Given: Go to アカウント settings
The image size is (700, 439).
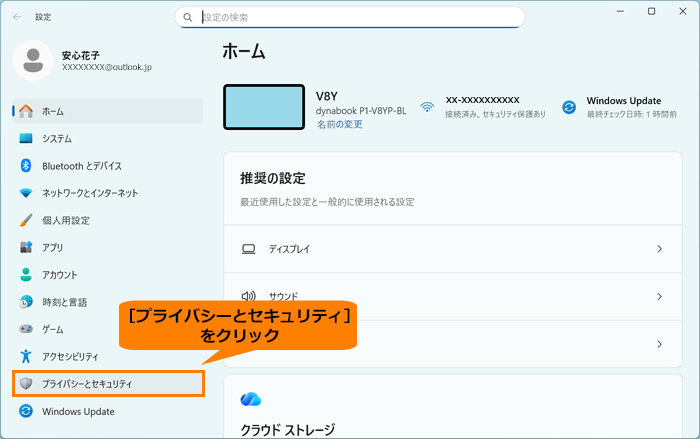Looking at the screenshot, I should [108, 275].
